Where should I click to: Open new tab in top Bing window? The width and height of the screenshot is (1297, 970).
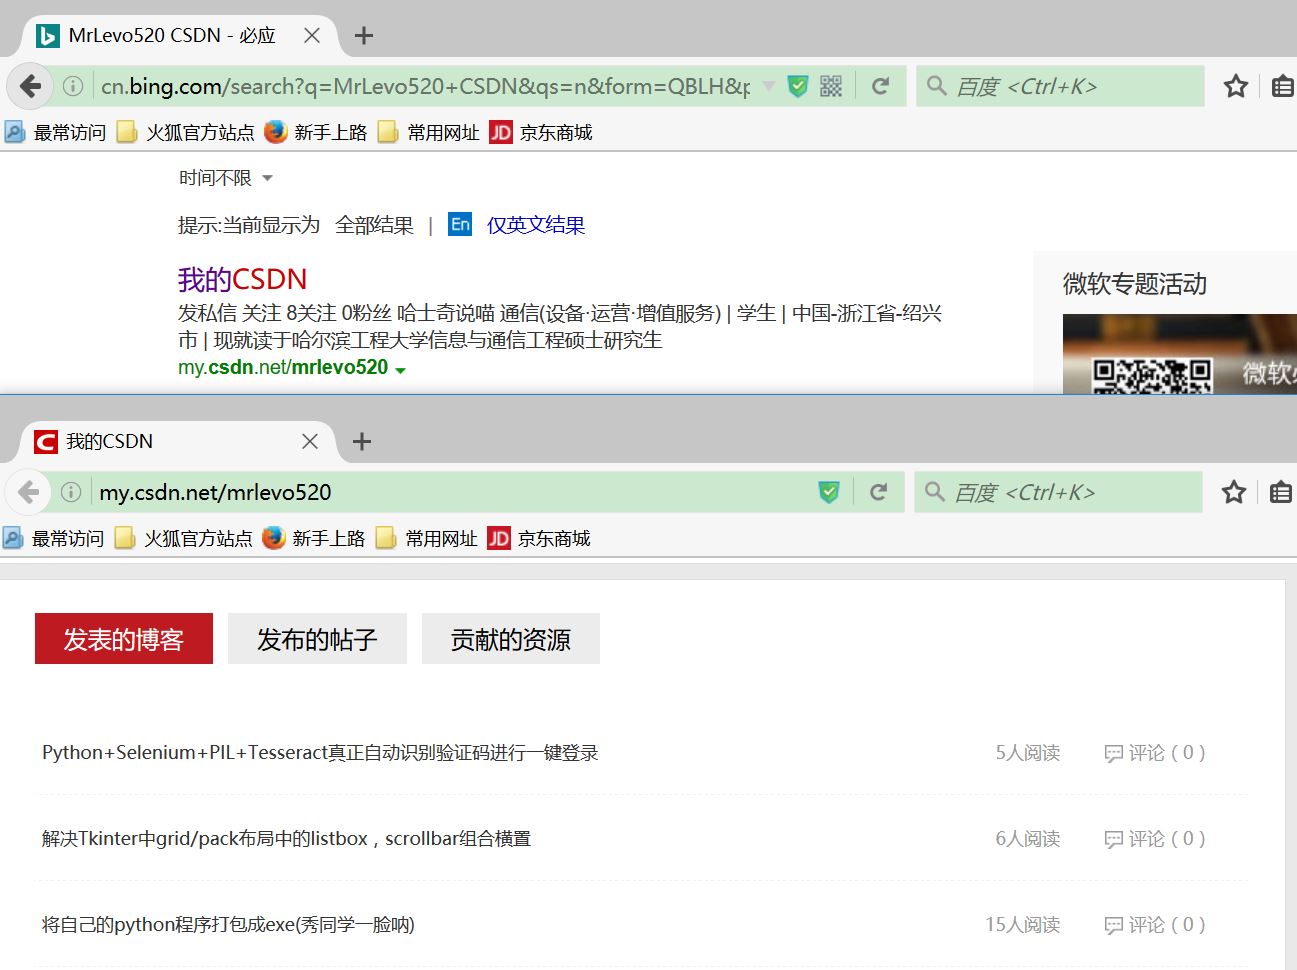tap(364, 36)
